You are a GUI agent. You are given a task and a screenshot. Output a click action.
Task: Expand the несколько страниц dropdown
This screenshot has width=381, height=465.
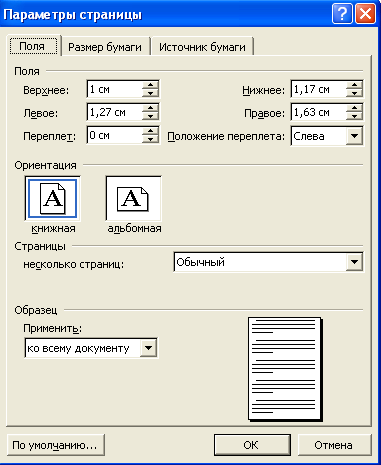(x=354, y=262)
